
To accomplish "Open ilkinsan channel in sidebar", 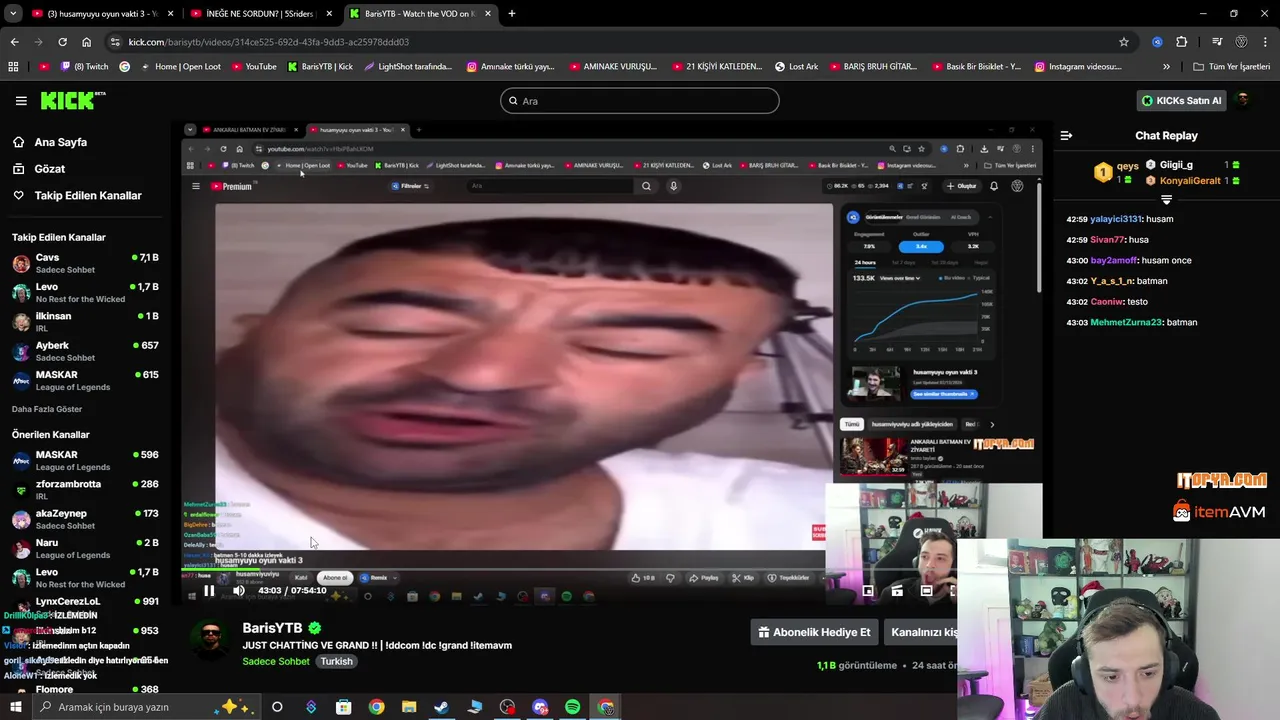I will pos(86,322).
